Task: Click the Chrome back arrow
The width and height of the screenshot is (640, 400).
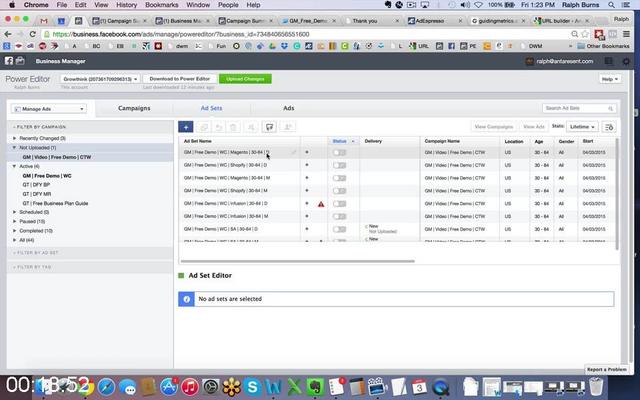Action: (7, 34)
